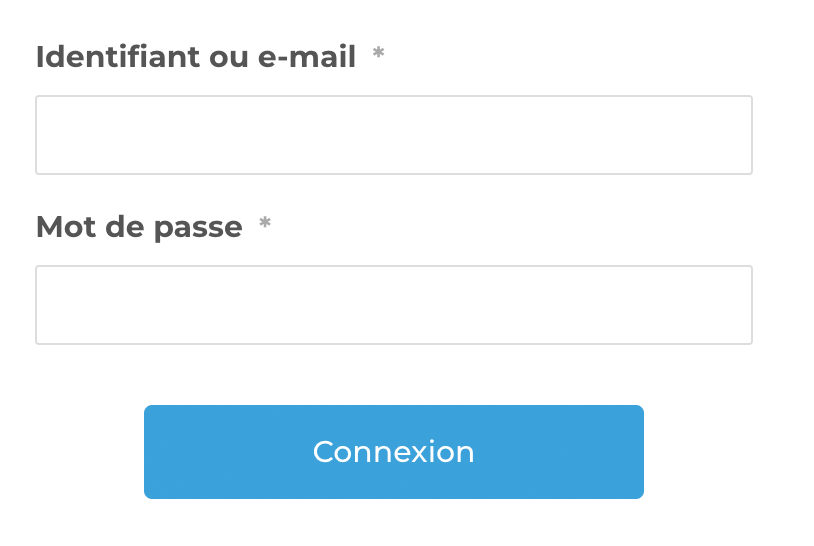The width and height of the screenshot is (814, 546).
Task: Click the required marker of the password field
Action: point(265,225)
